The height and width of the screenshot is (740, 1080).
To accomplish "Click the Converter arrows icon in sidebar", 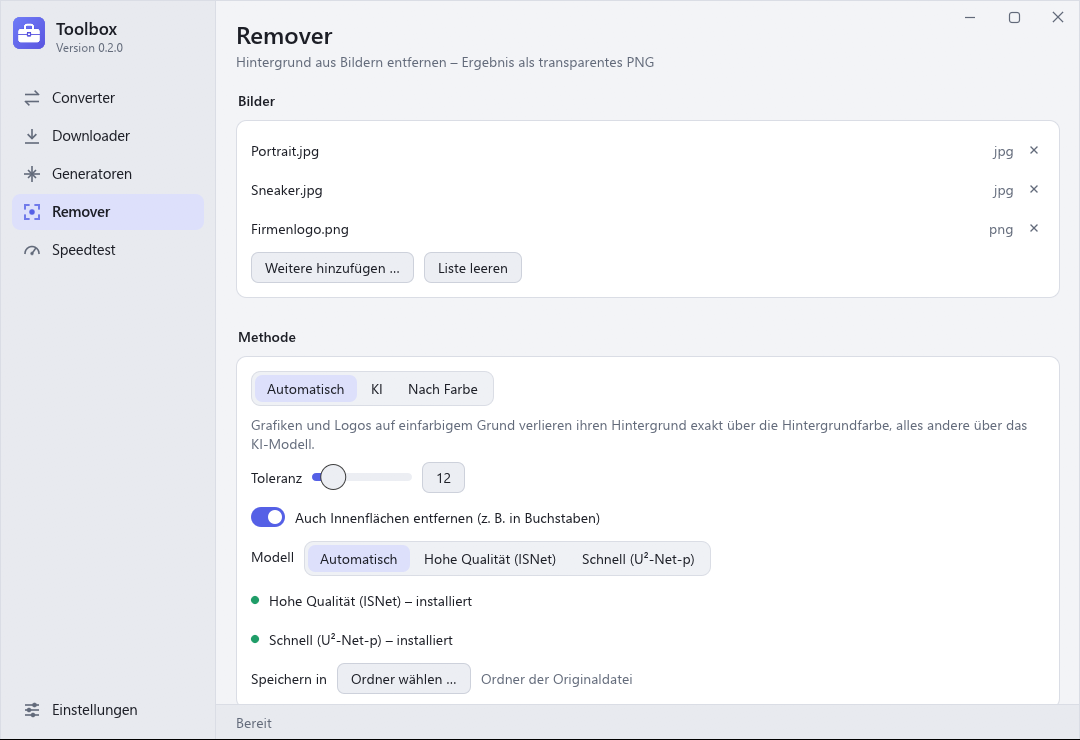I will coord(32,98).
